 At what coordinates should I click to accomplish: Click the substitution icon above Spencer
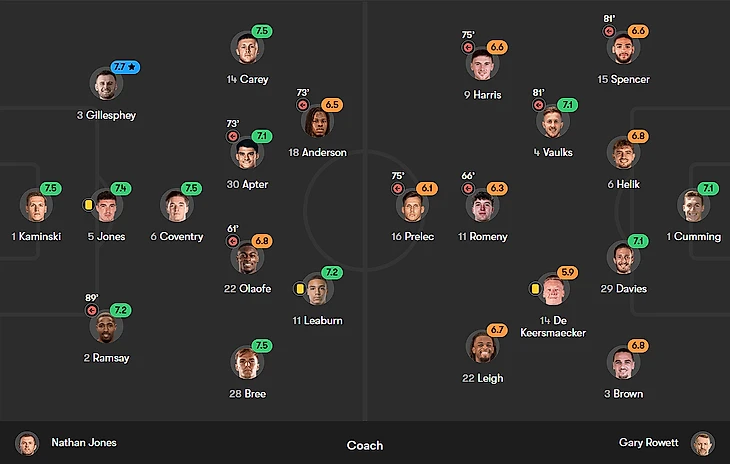tap(608, 31)
